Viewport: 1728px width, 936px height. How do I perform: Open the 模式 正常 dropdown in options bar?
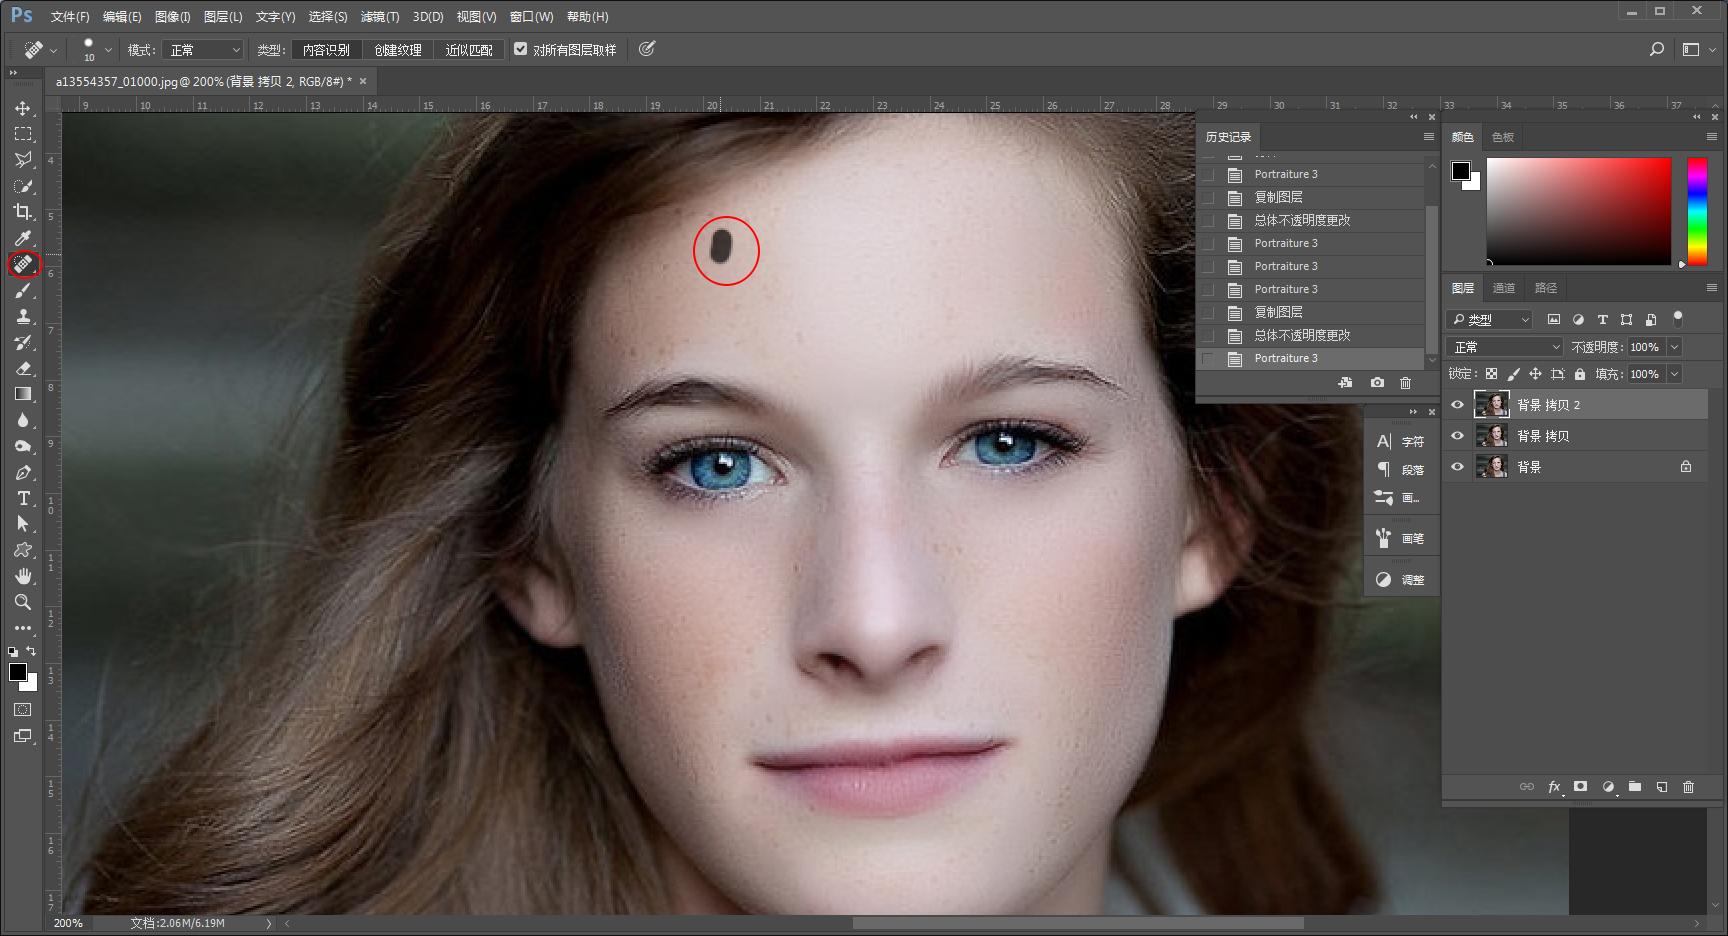pos(204,50)
